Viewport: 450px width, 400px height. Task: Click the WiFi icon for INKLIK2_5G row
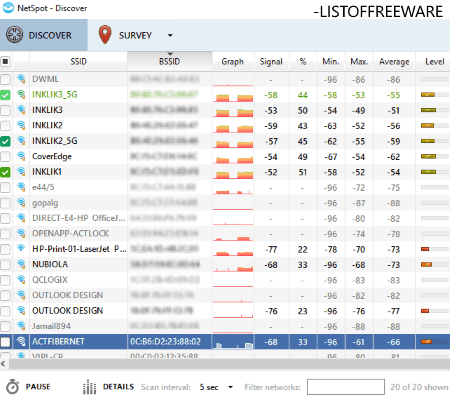(x=21, y=141)
